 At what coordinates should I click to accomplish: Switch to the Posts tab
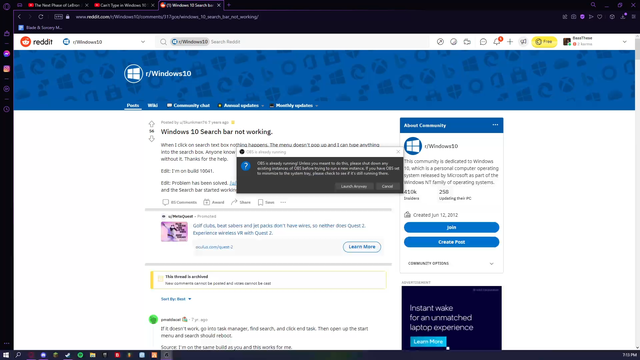[133, 105]
